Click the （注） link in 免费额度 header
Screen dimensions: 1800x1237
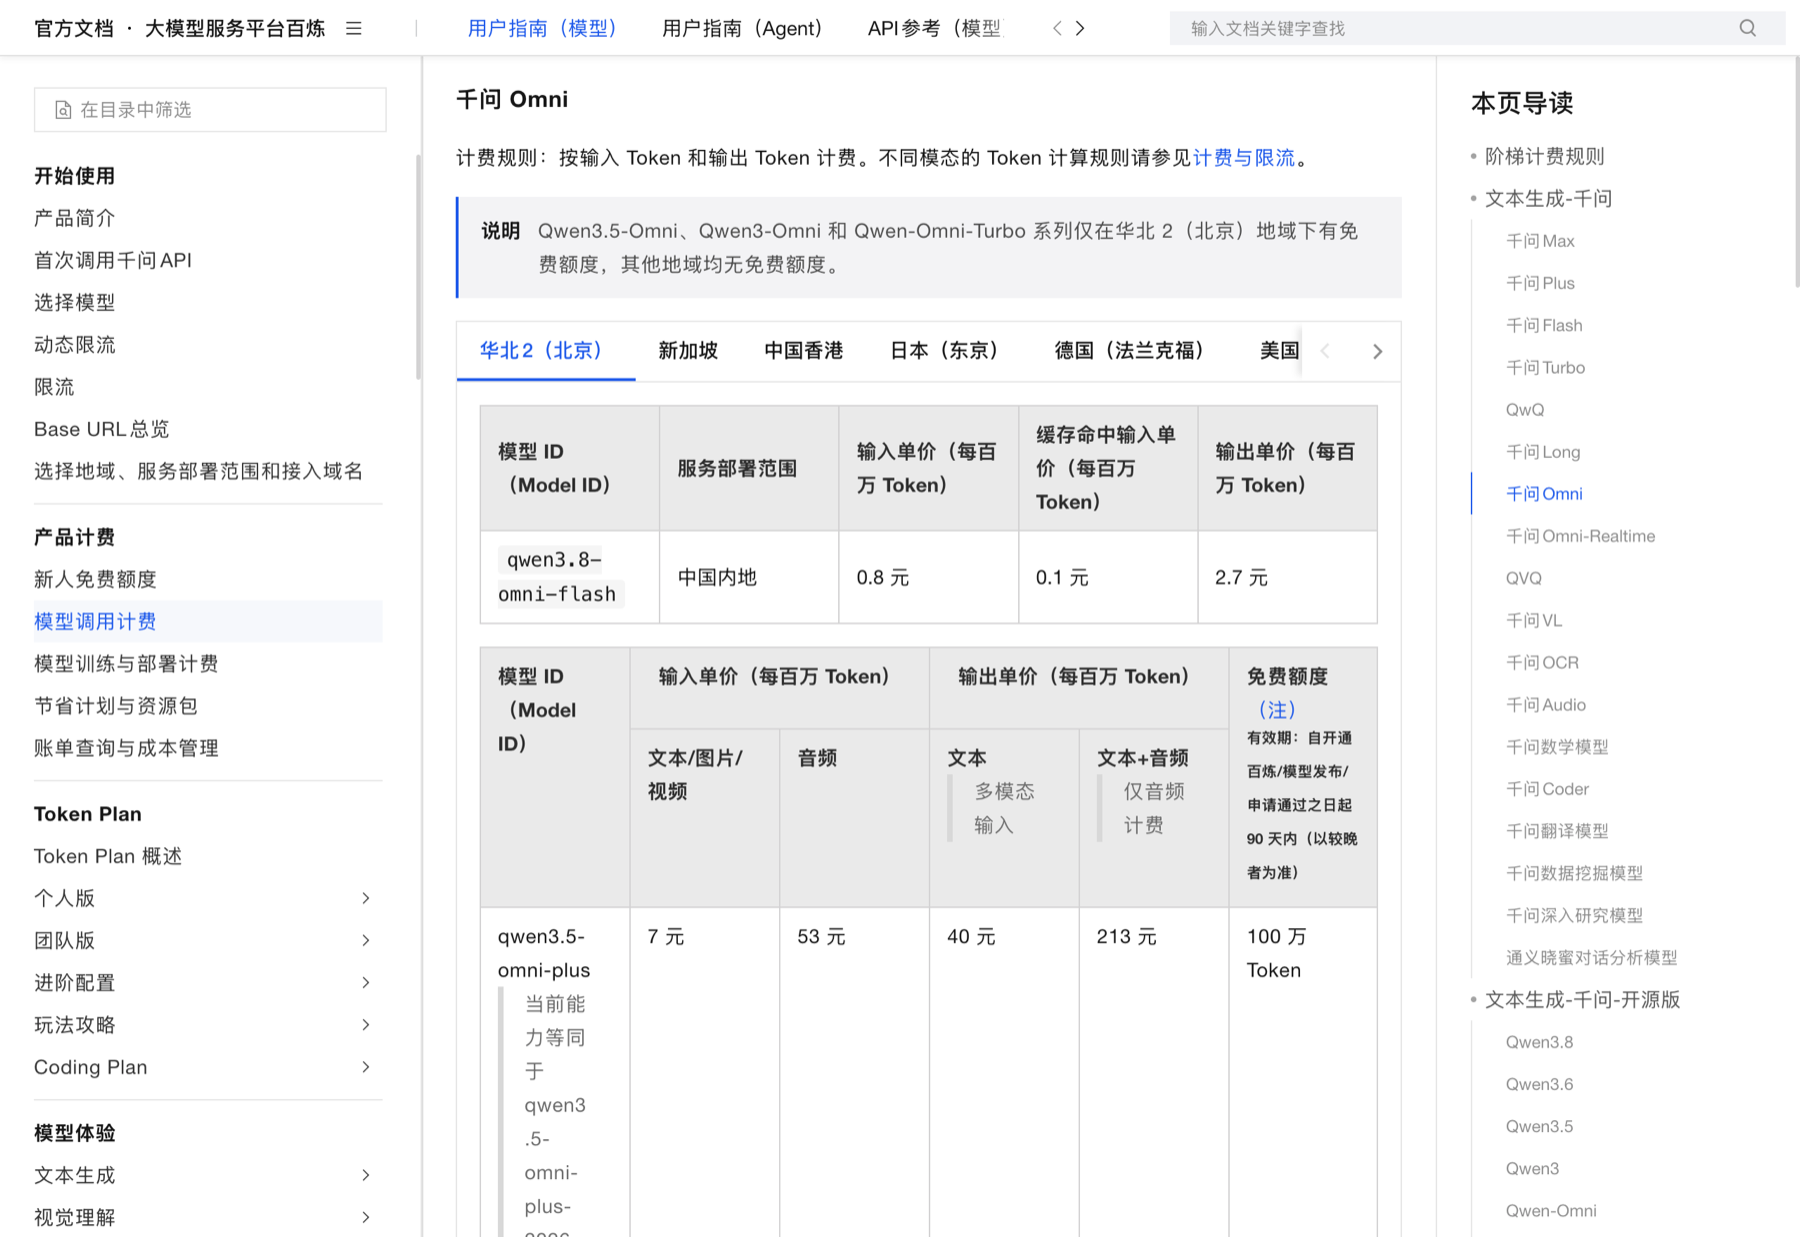pyautogui.click(x=1276, y=709)
